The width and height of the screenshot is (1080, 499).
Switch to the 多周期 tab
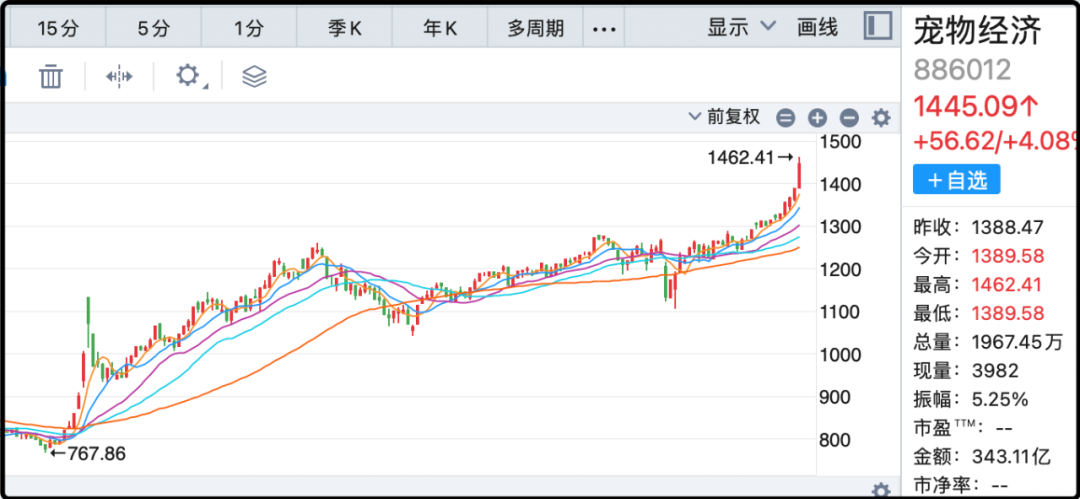click(x=535, y=29)
